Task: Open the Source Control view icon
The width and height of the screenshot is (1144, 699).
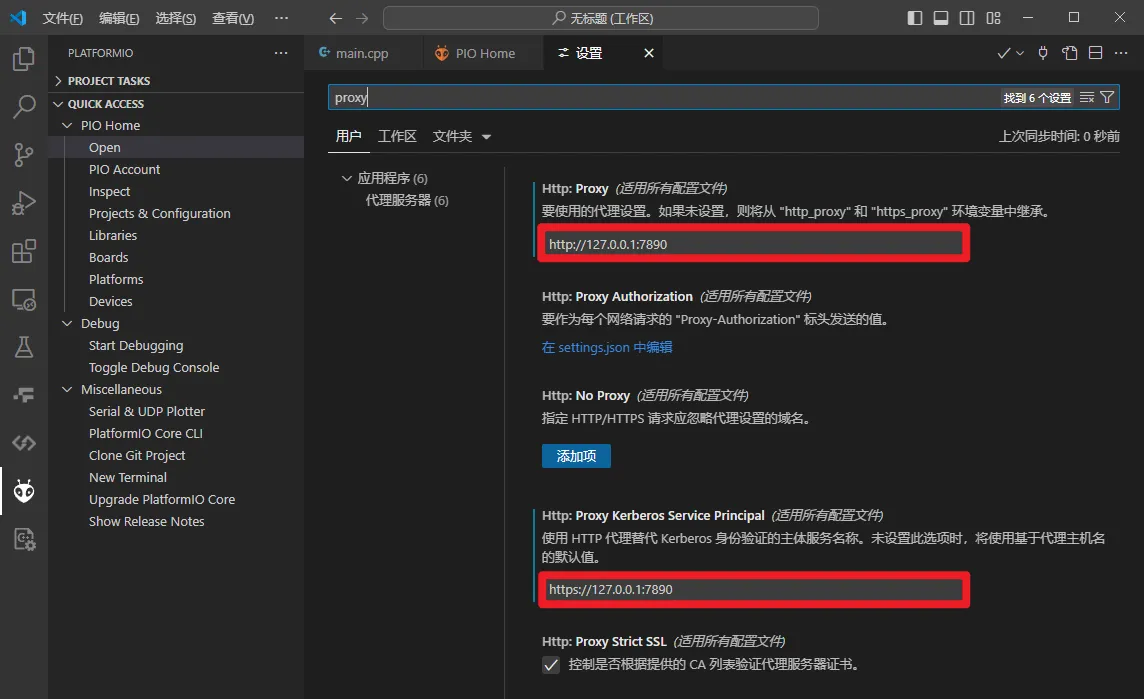Action: pos(24,155)
